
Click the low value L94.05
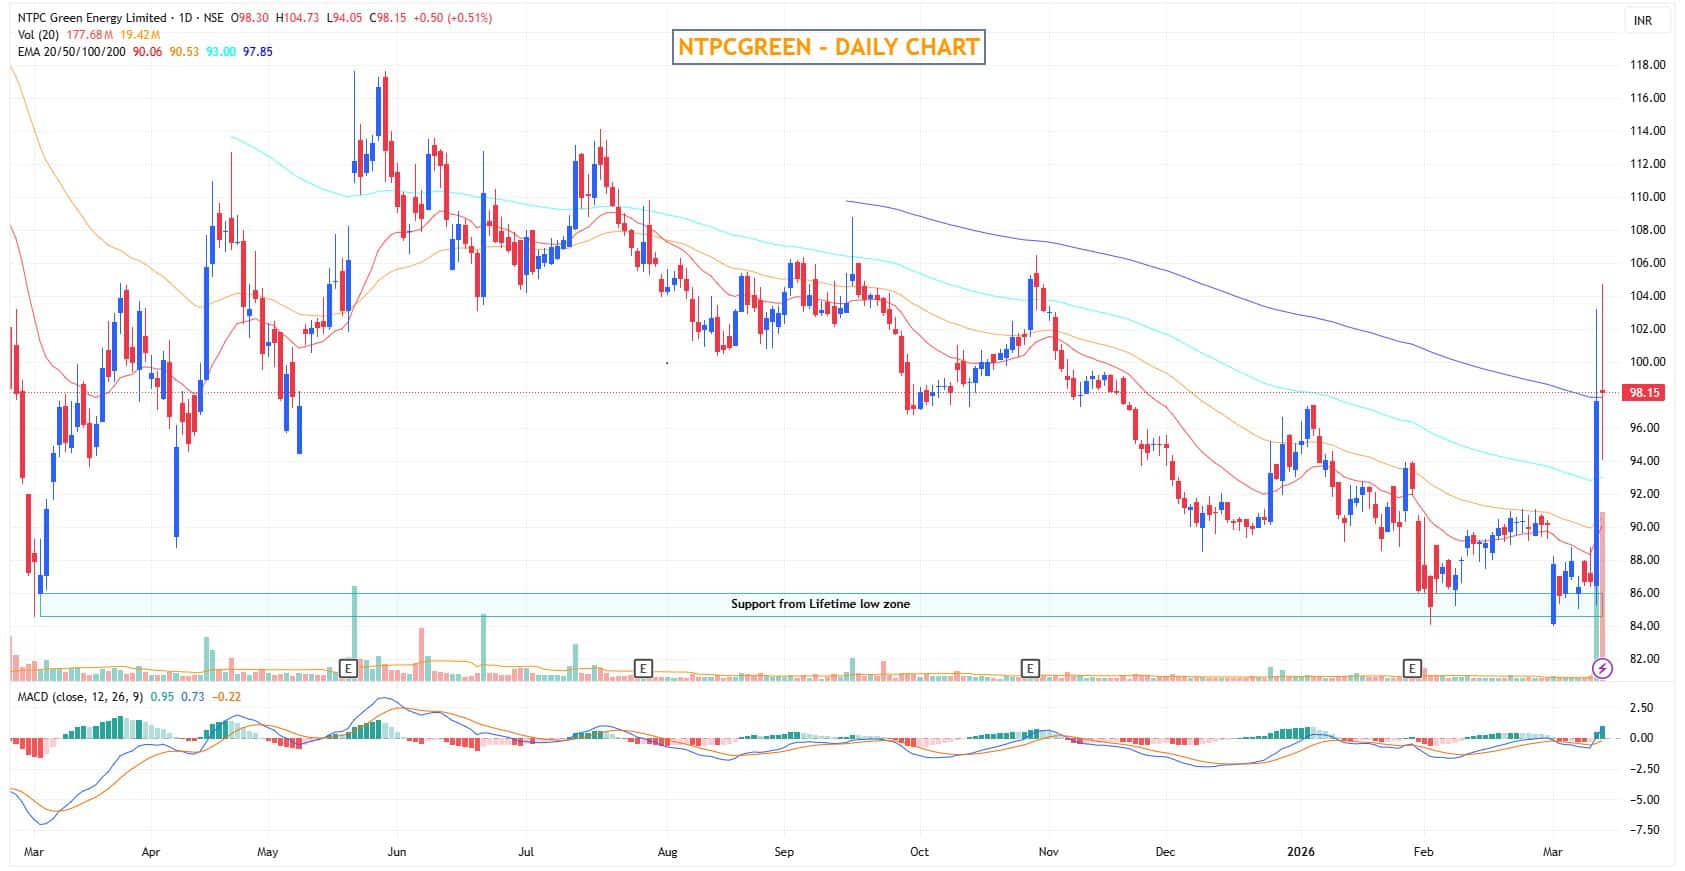345,18
